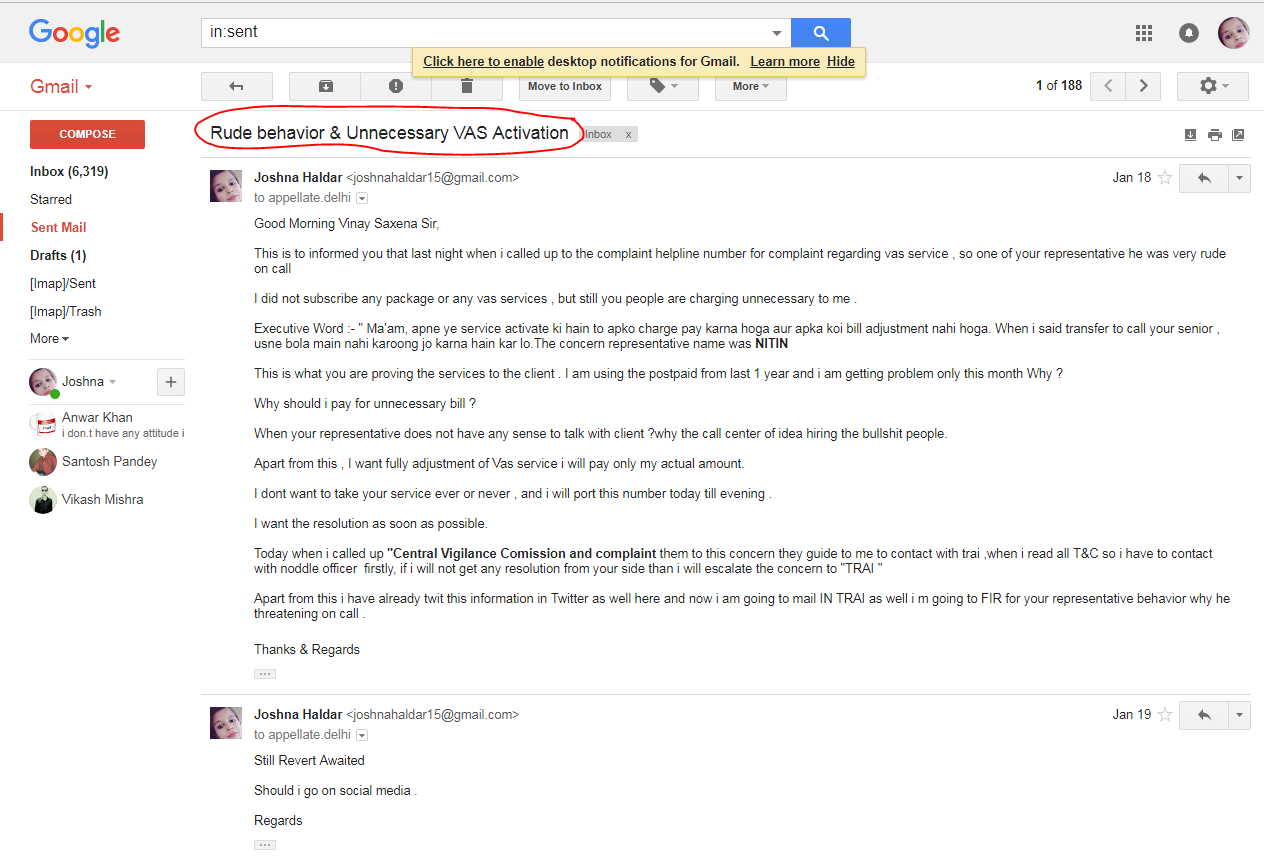Open the Labels dropdown
Screen dimensions: 1264x864
(662, 86)
